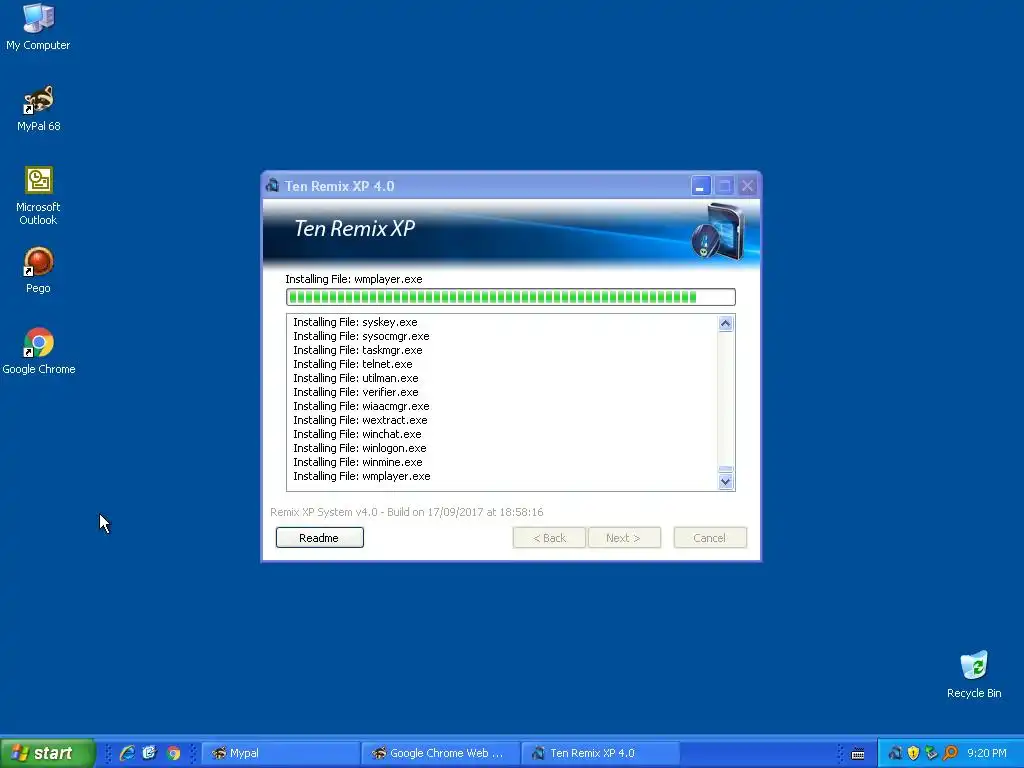Click the Cancel button in installer
Viewport: 1024px width, 768px height.
710,537
